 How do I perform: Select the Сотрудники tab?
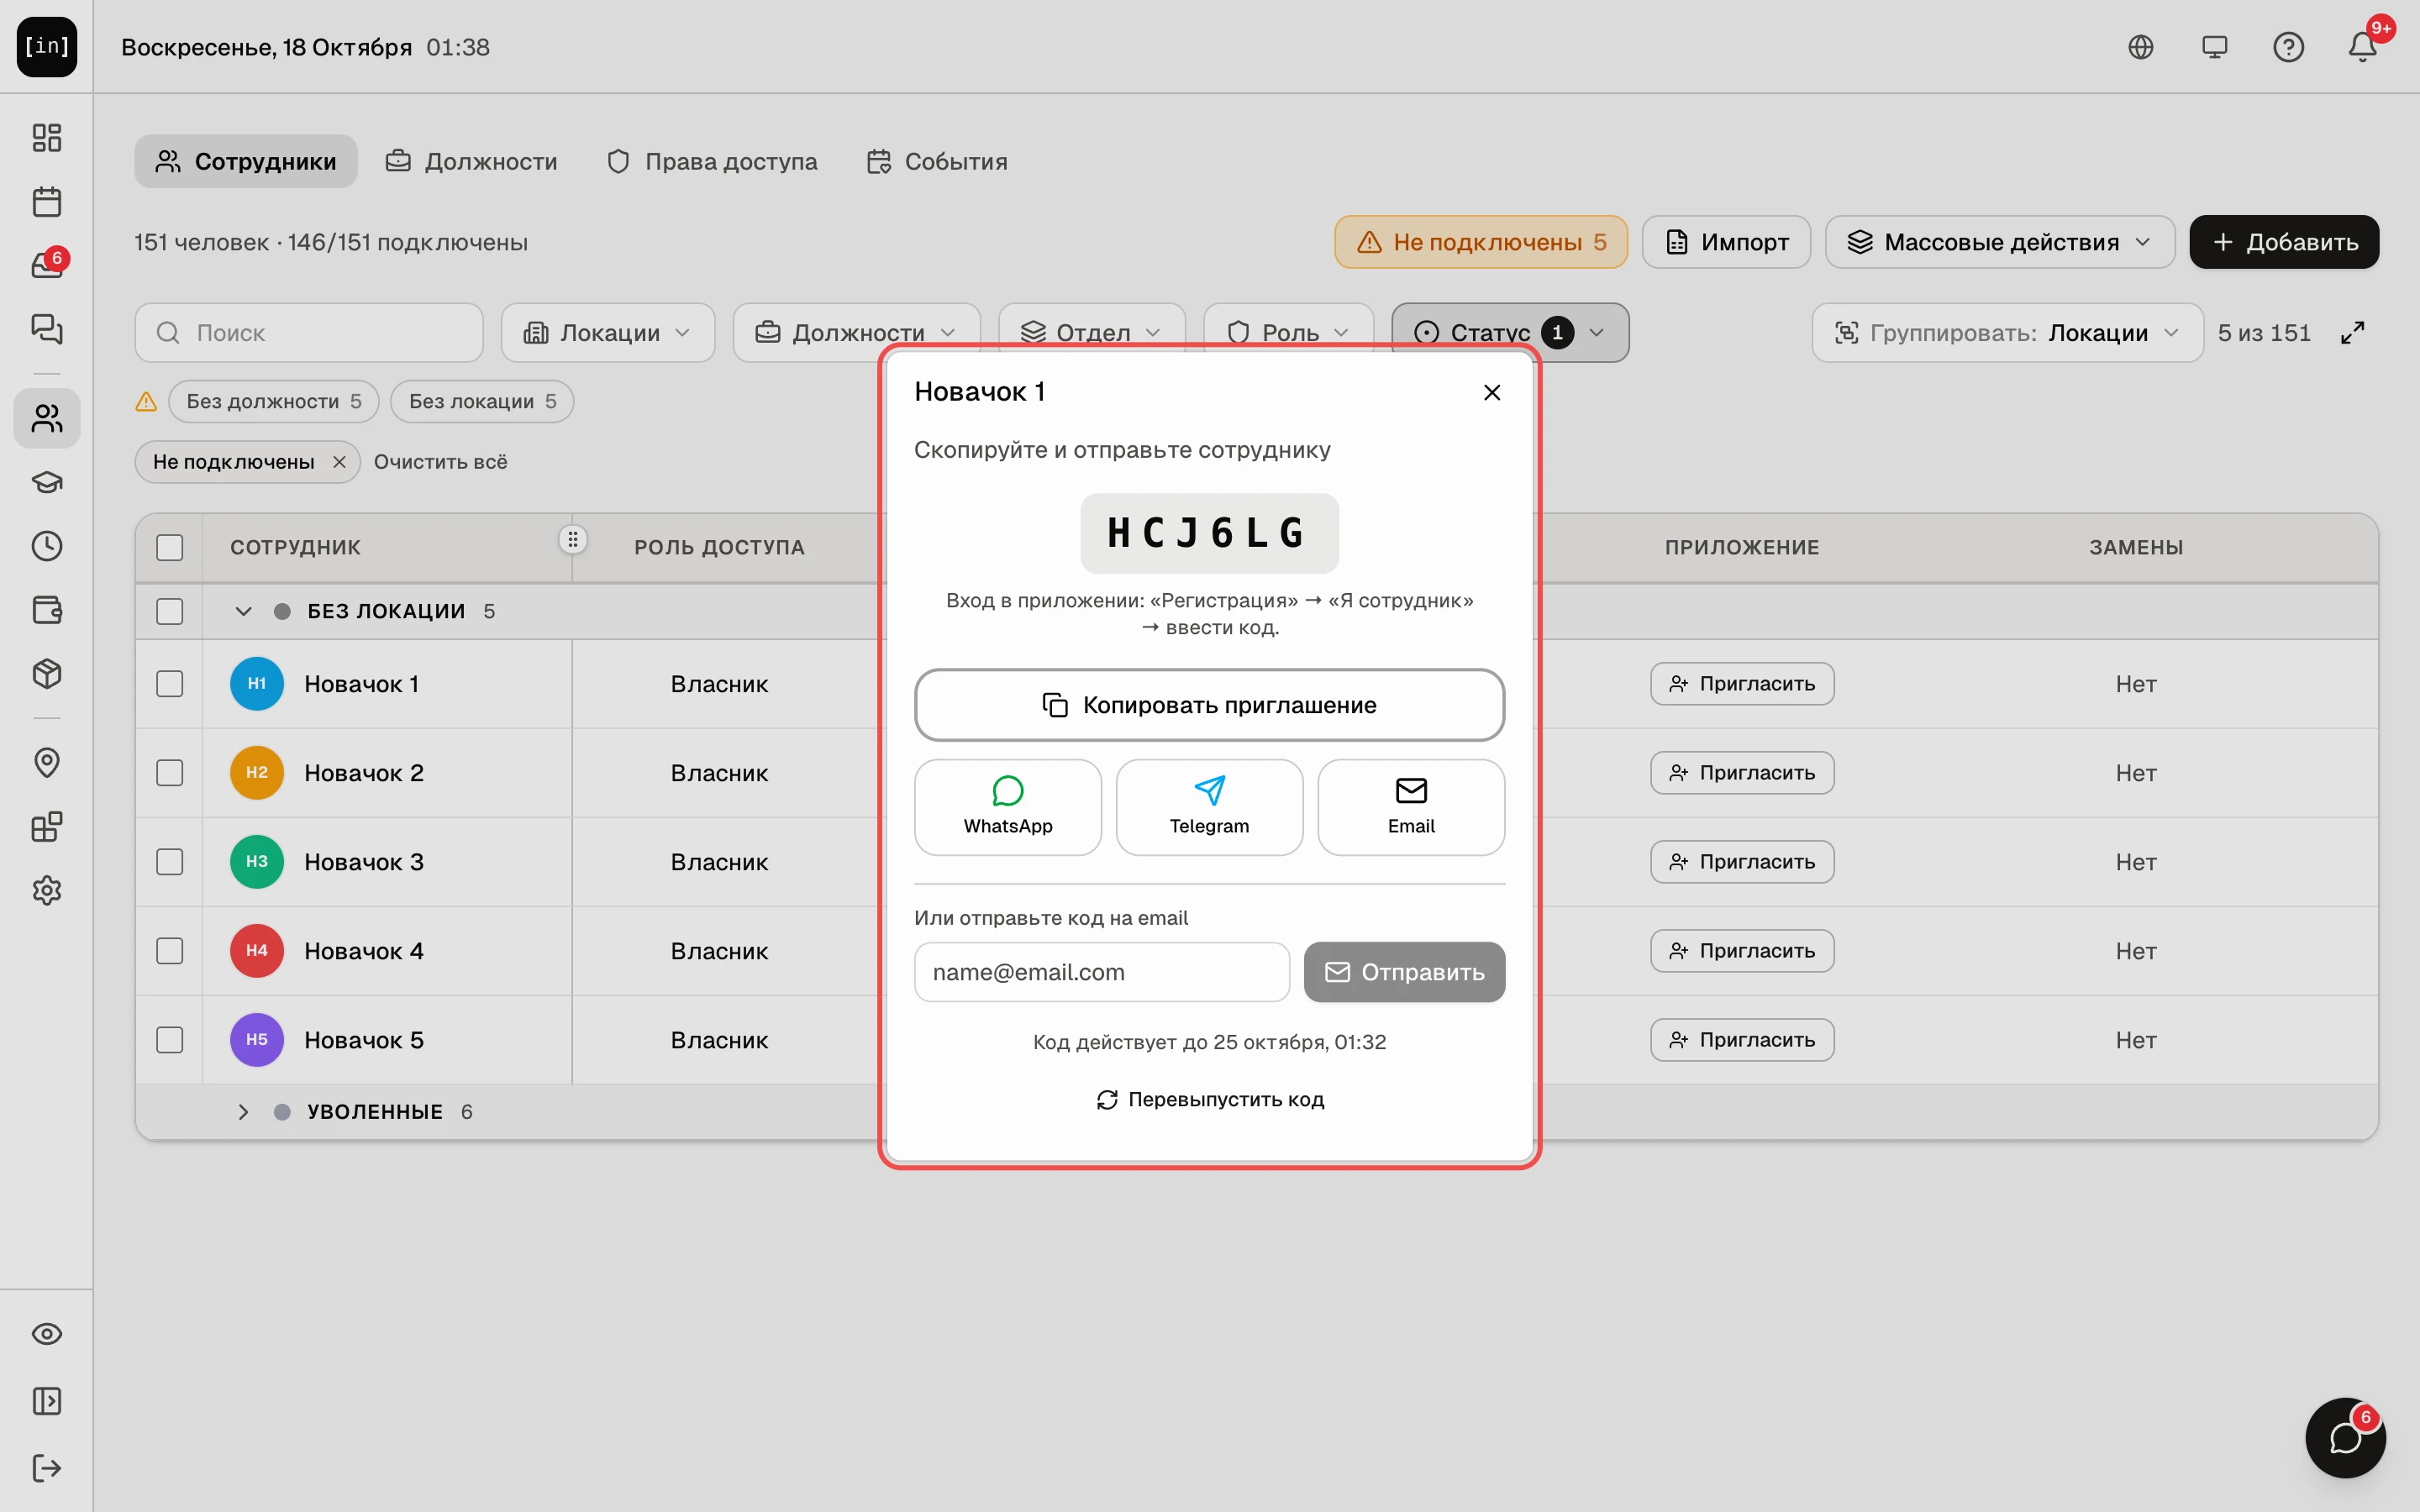pos(246,161)
